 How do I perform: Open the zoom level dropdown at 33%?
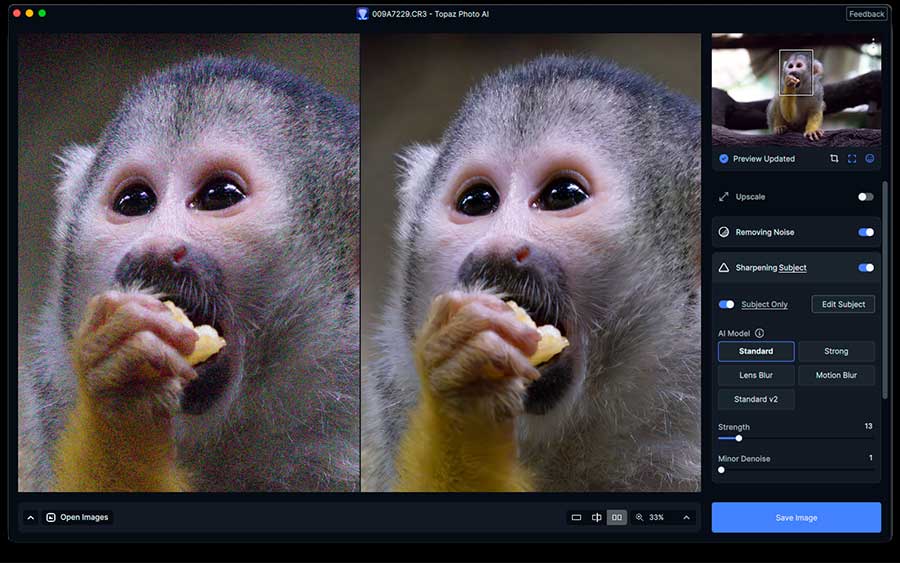(x=686, y=517)
